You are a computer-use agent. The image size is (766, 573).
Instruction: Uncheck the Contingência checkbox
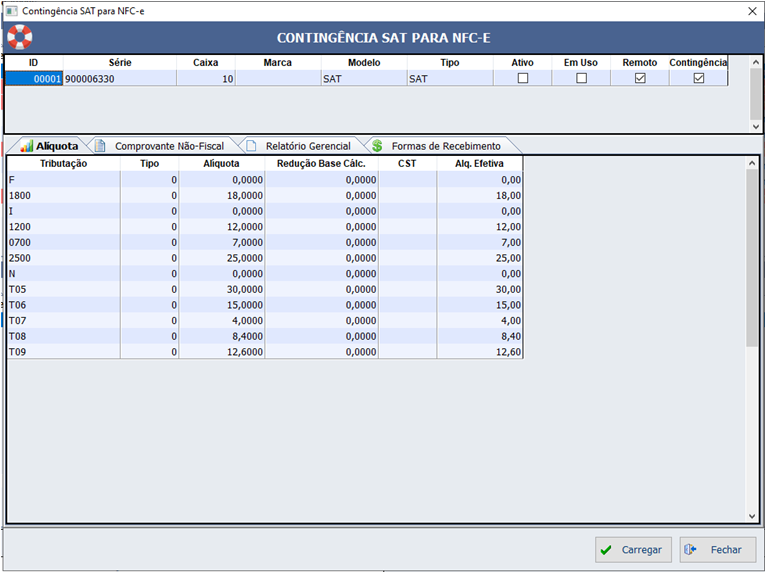click(699, 78)
